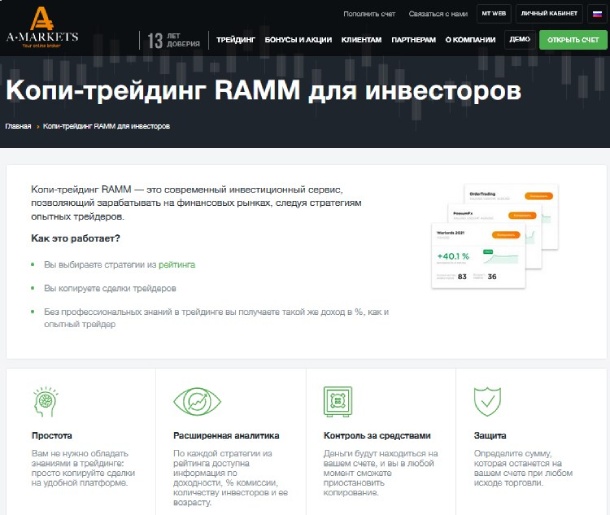Click the eye analytics icon
610x515 pixels.
197,401
